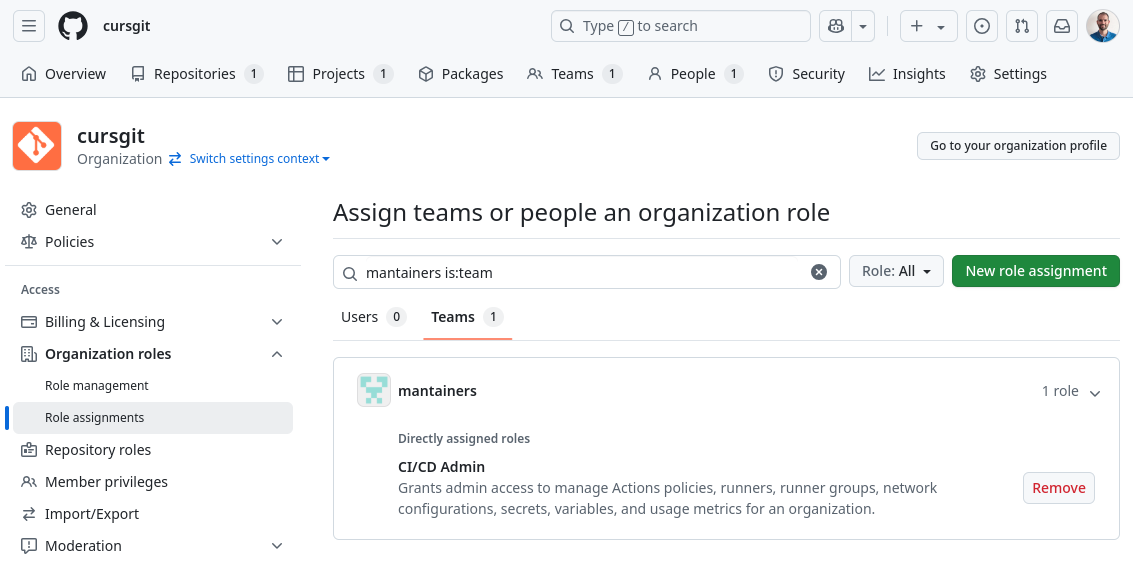Go to the Overview tab
This screenshot has height=562, width=1133.
coord(64,74)
